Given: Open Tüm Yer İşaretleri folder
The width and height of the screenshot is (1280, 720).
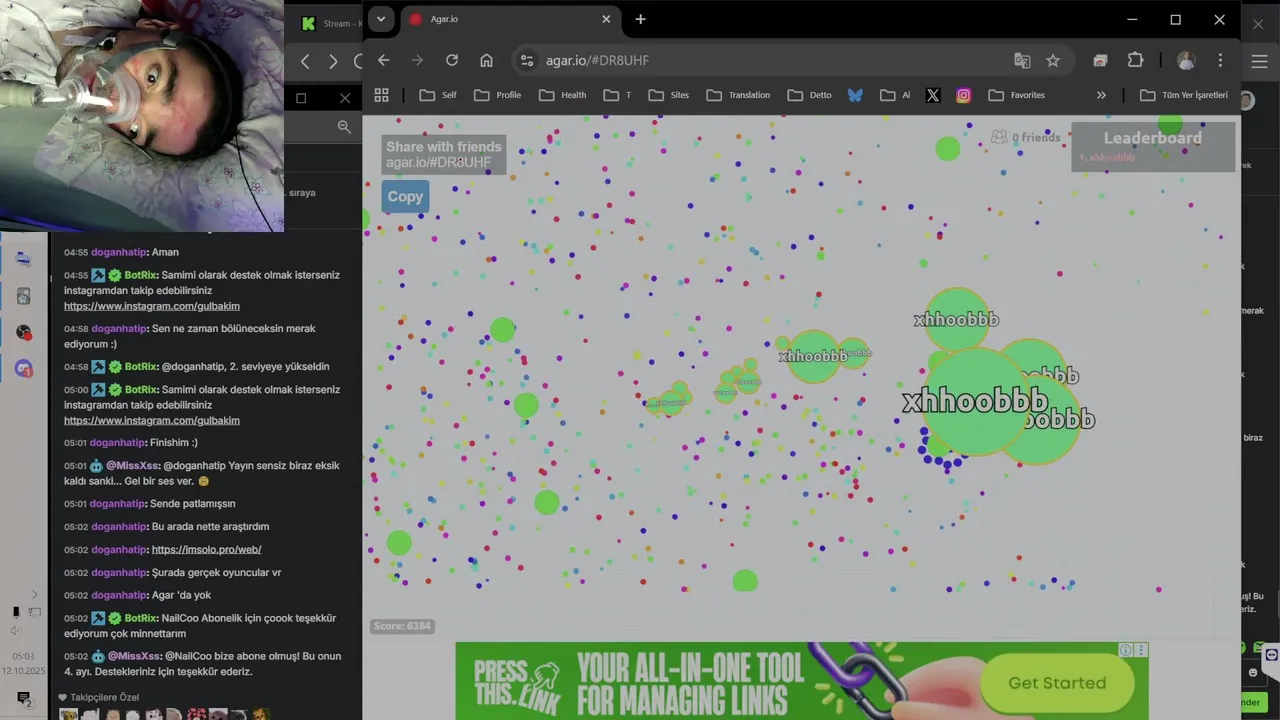Looking at the screenshot, I should [1184, 95].
